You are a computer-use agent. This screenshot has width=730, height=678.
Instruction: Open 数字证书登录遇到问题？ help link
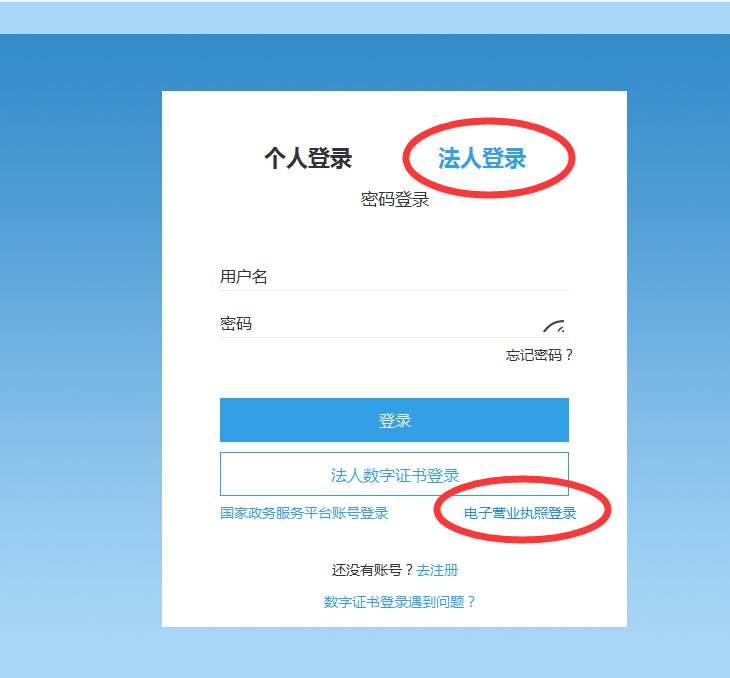(x=399, y=602)
